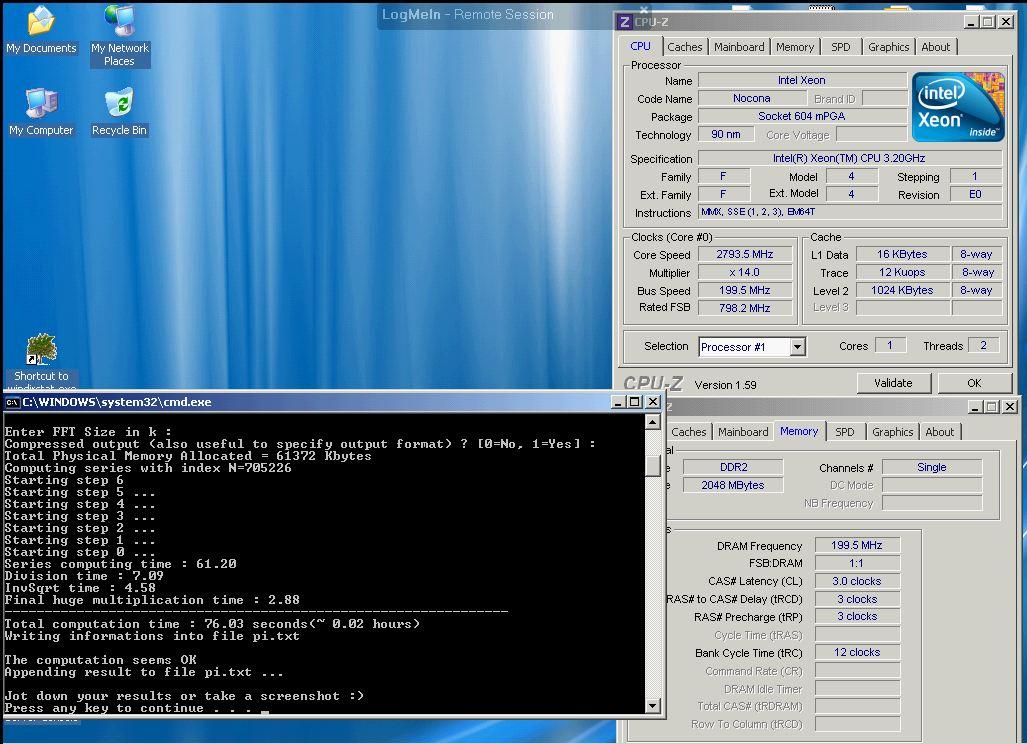The image size is (1027, 744).
Task: Click the 16 KBytes L1 Data value
Action: [x=902, y=254]
